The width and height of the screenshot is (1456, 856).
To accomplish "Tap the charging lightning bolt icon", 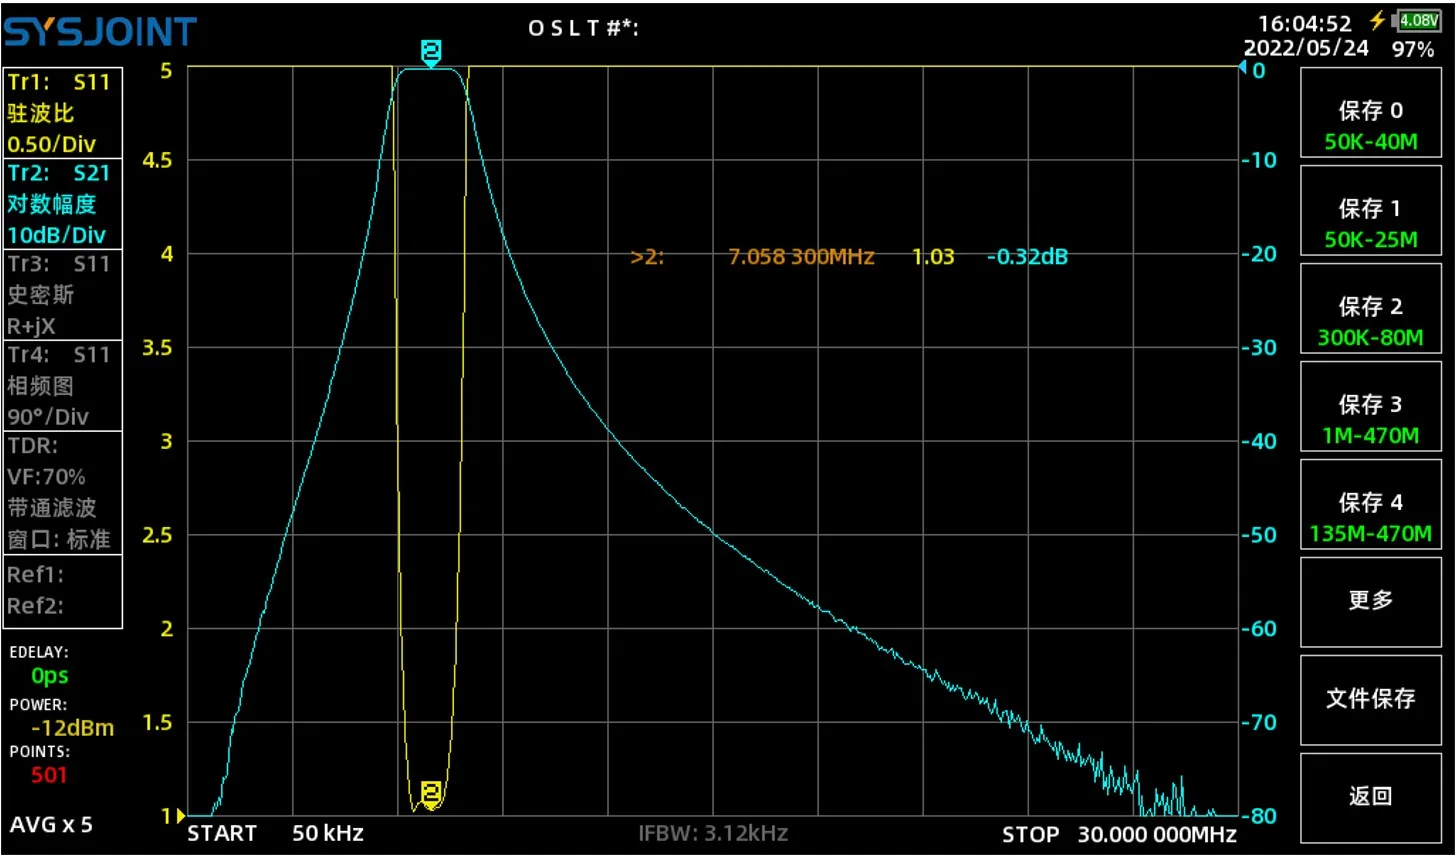I will point(1378,20).
